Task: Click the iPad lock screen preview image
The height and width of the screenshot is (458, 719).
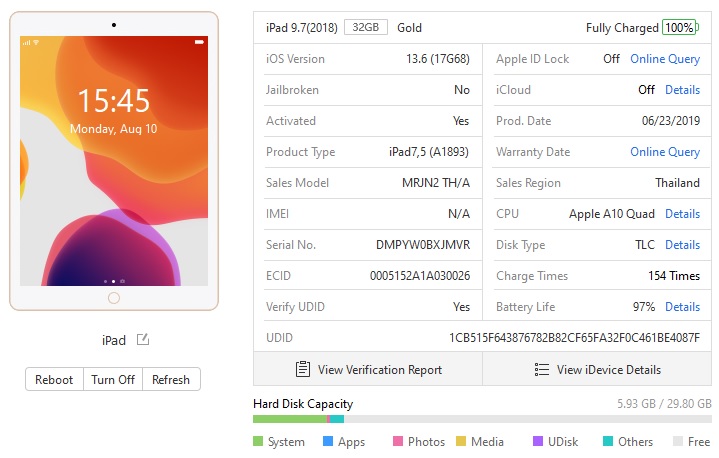Action: [114, 161]
